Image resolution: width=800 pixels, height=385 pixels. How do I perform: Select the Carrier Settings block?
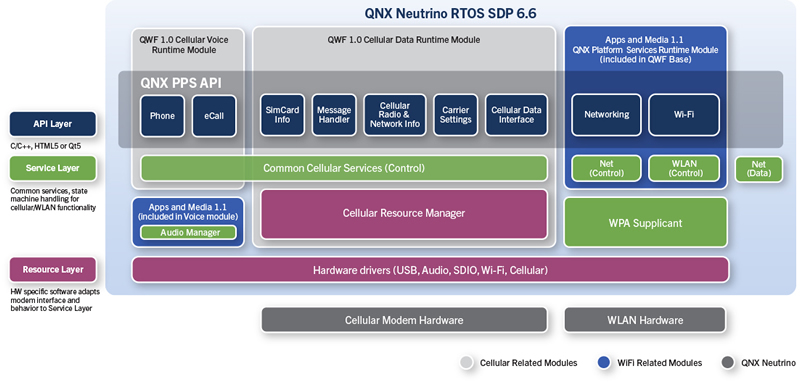click(456, 115)
